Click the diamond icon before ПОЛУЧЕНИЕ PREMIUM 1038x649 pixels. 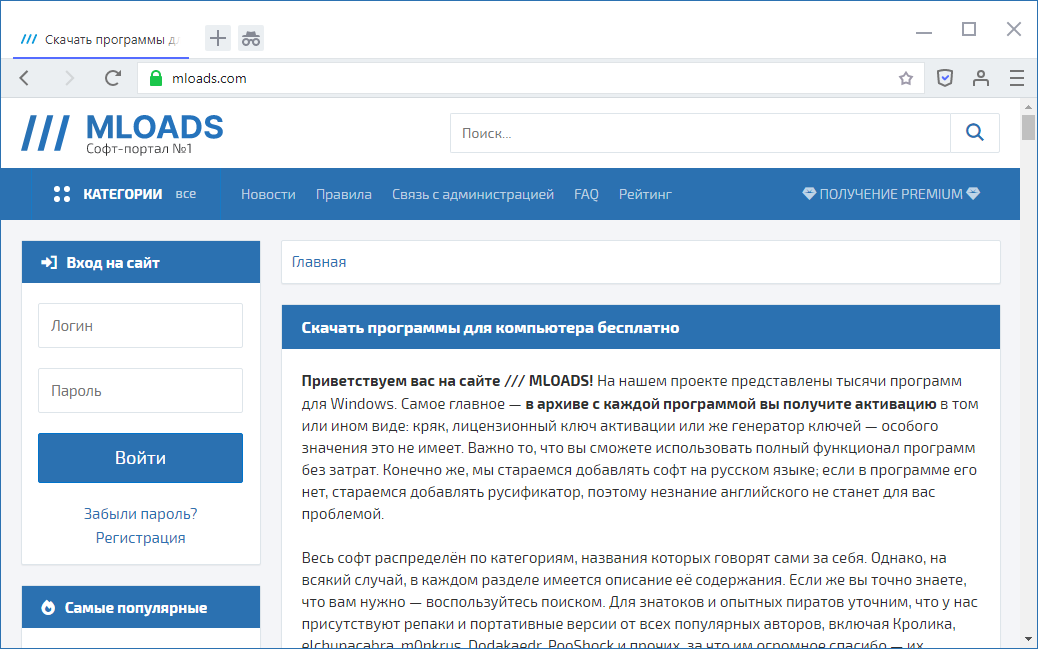tap(809, 193)
